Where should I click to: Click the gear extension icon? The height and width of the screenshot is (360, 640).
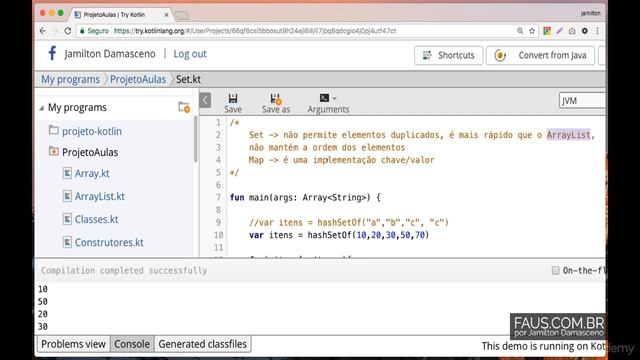pos(585,31)
